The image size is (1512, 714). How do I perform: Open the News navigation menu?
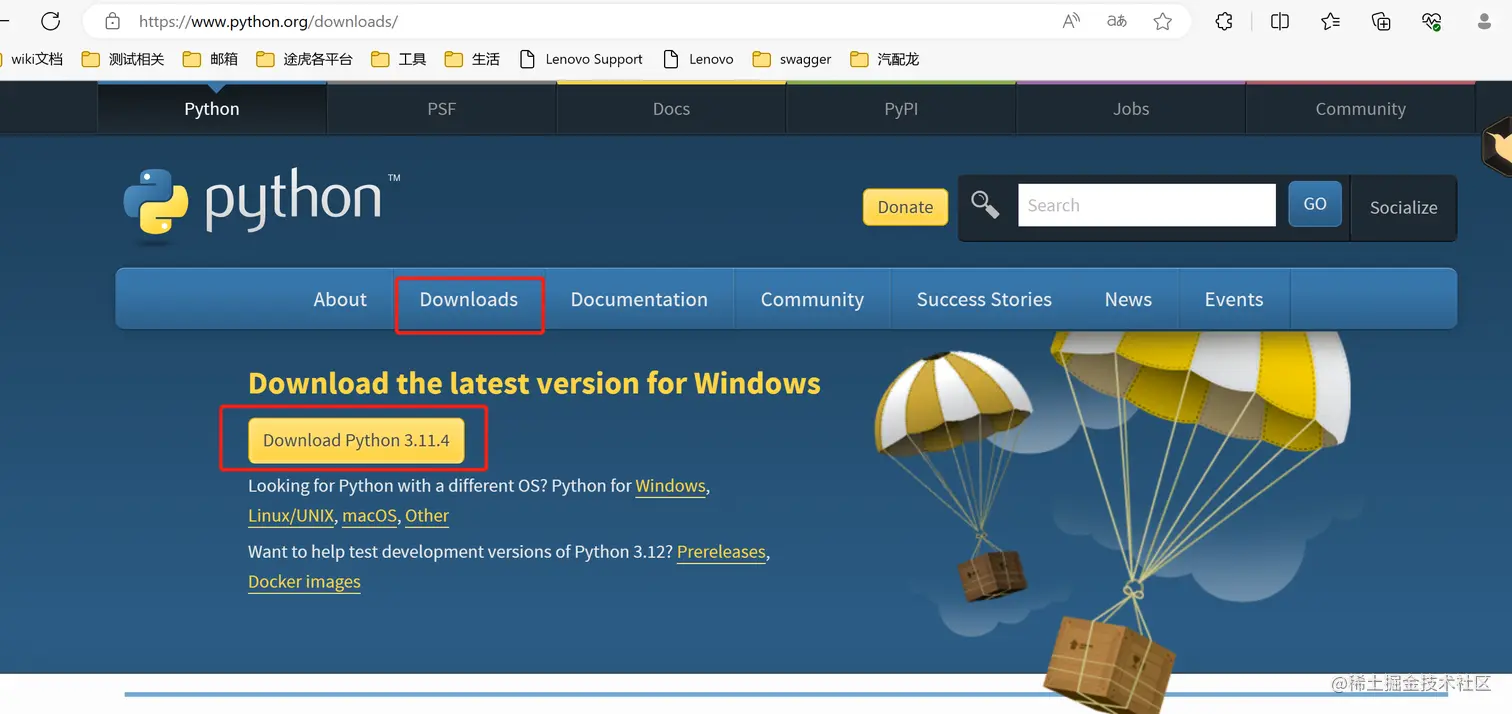click(1128, 299)
